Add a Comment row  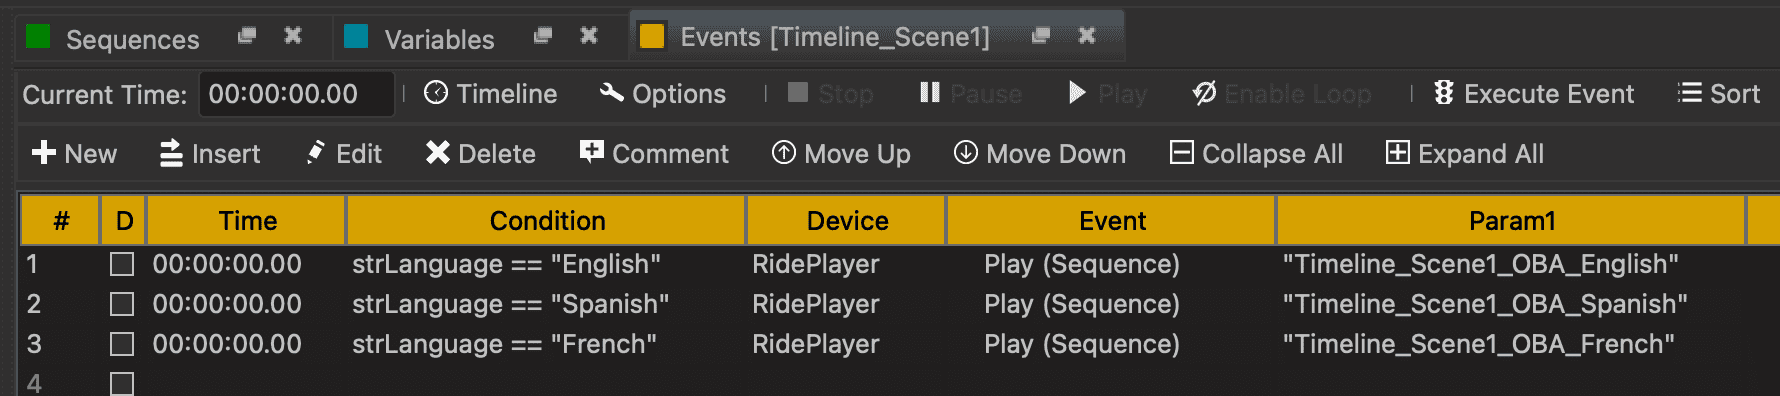tap(654, 153)
